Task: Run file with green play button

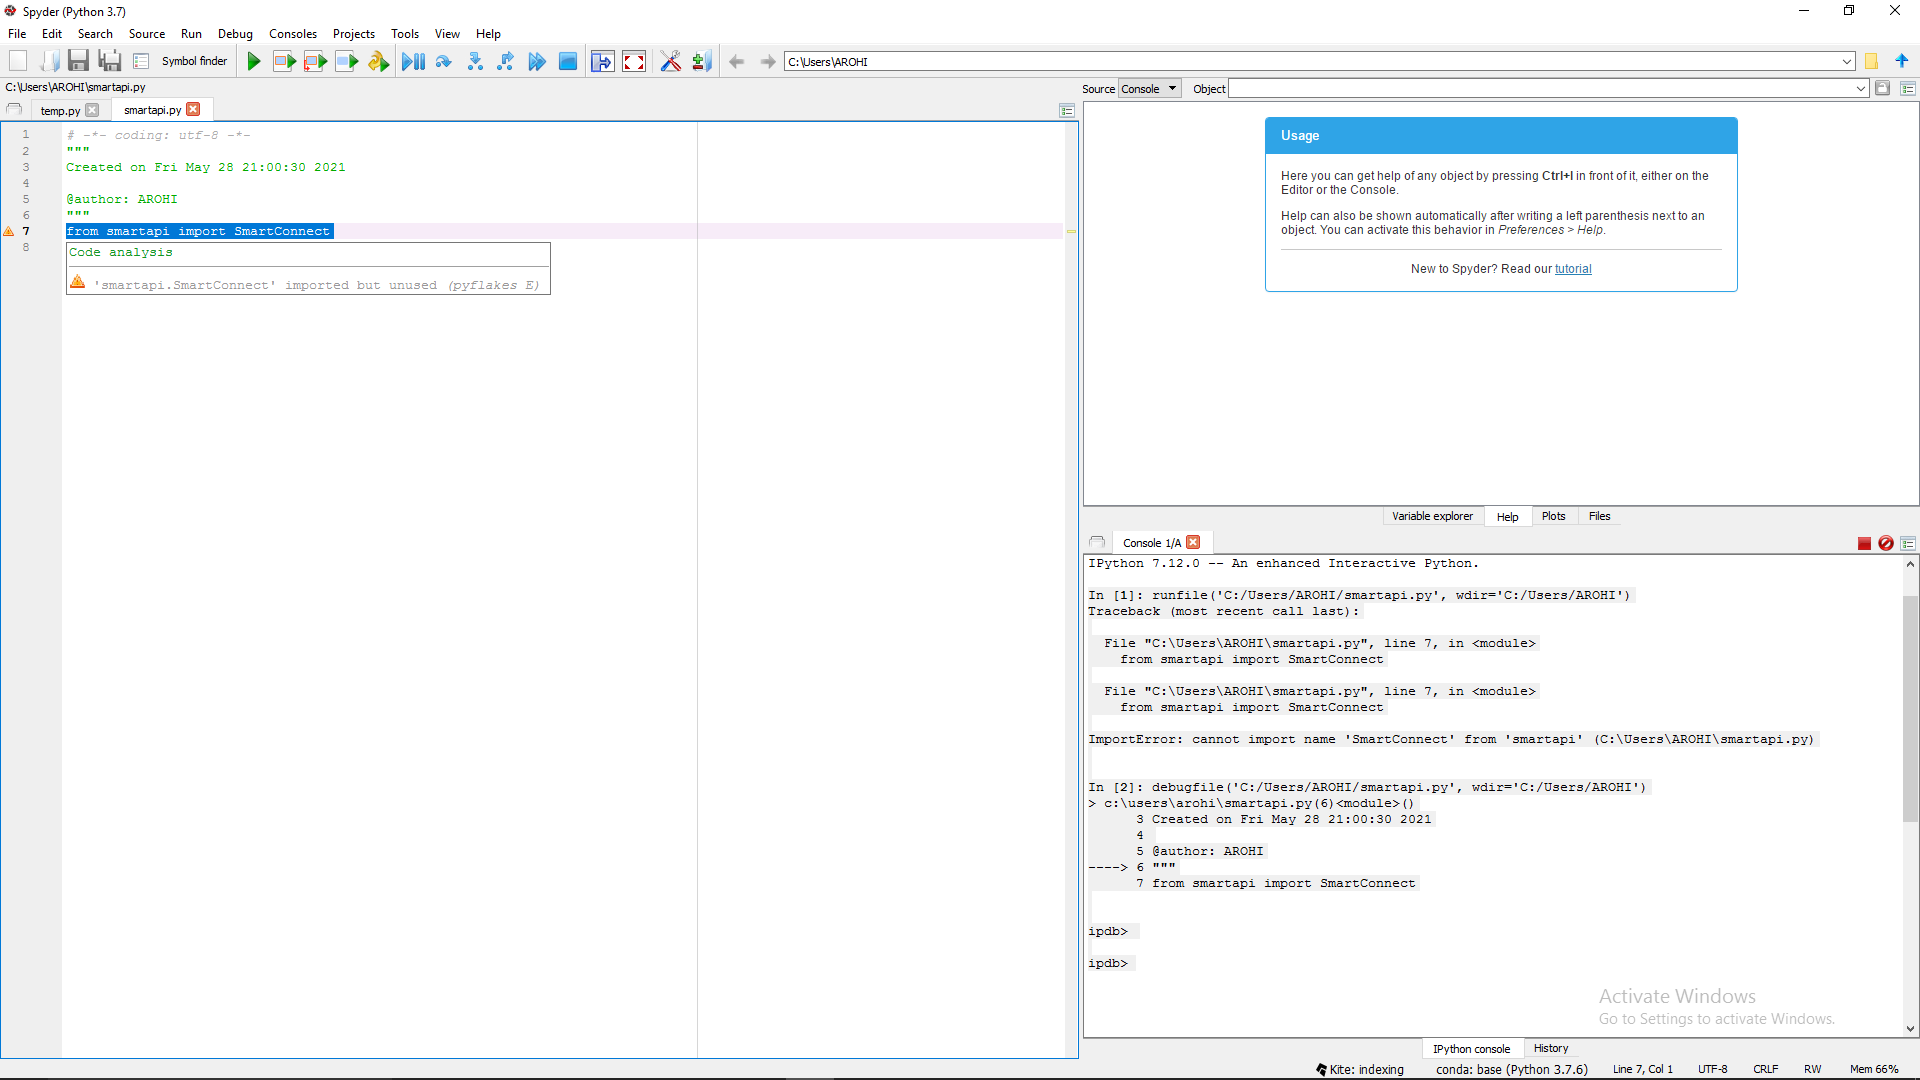Action: point(254,61)
